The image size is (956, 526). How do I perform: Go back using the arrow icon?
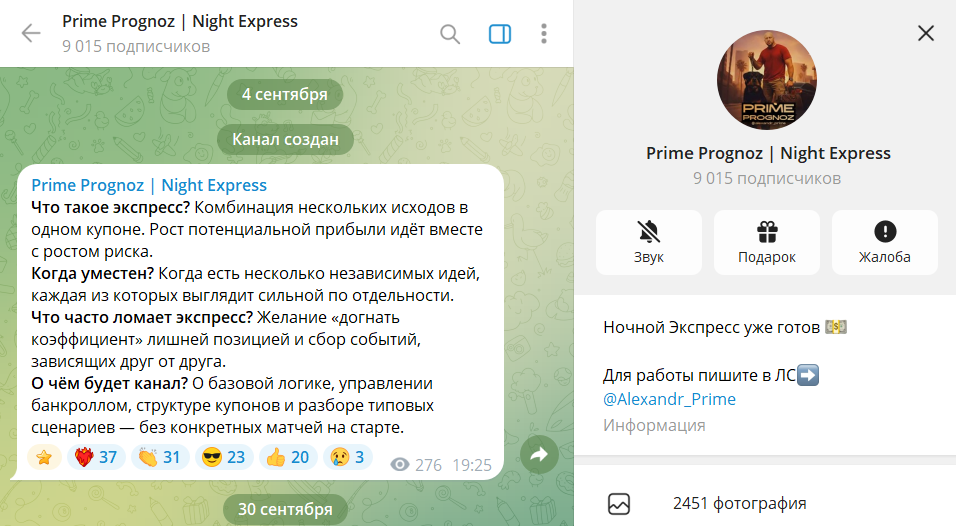point(30,33)
